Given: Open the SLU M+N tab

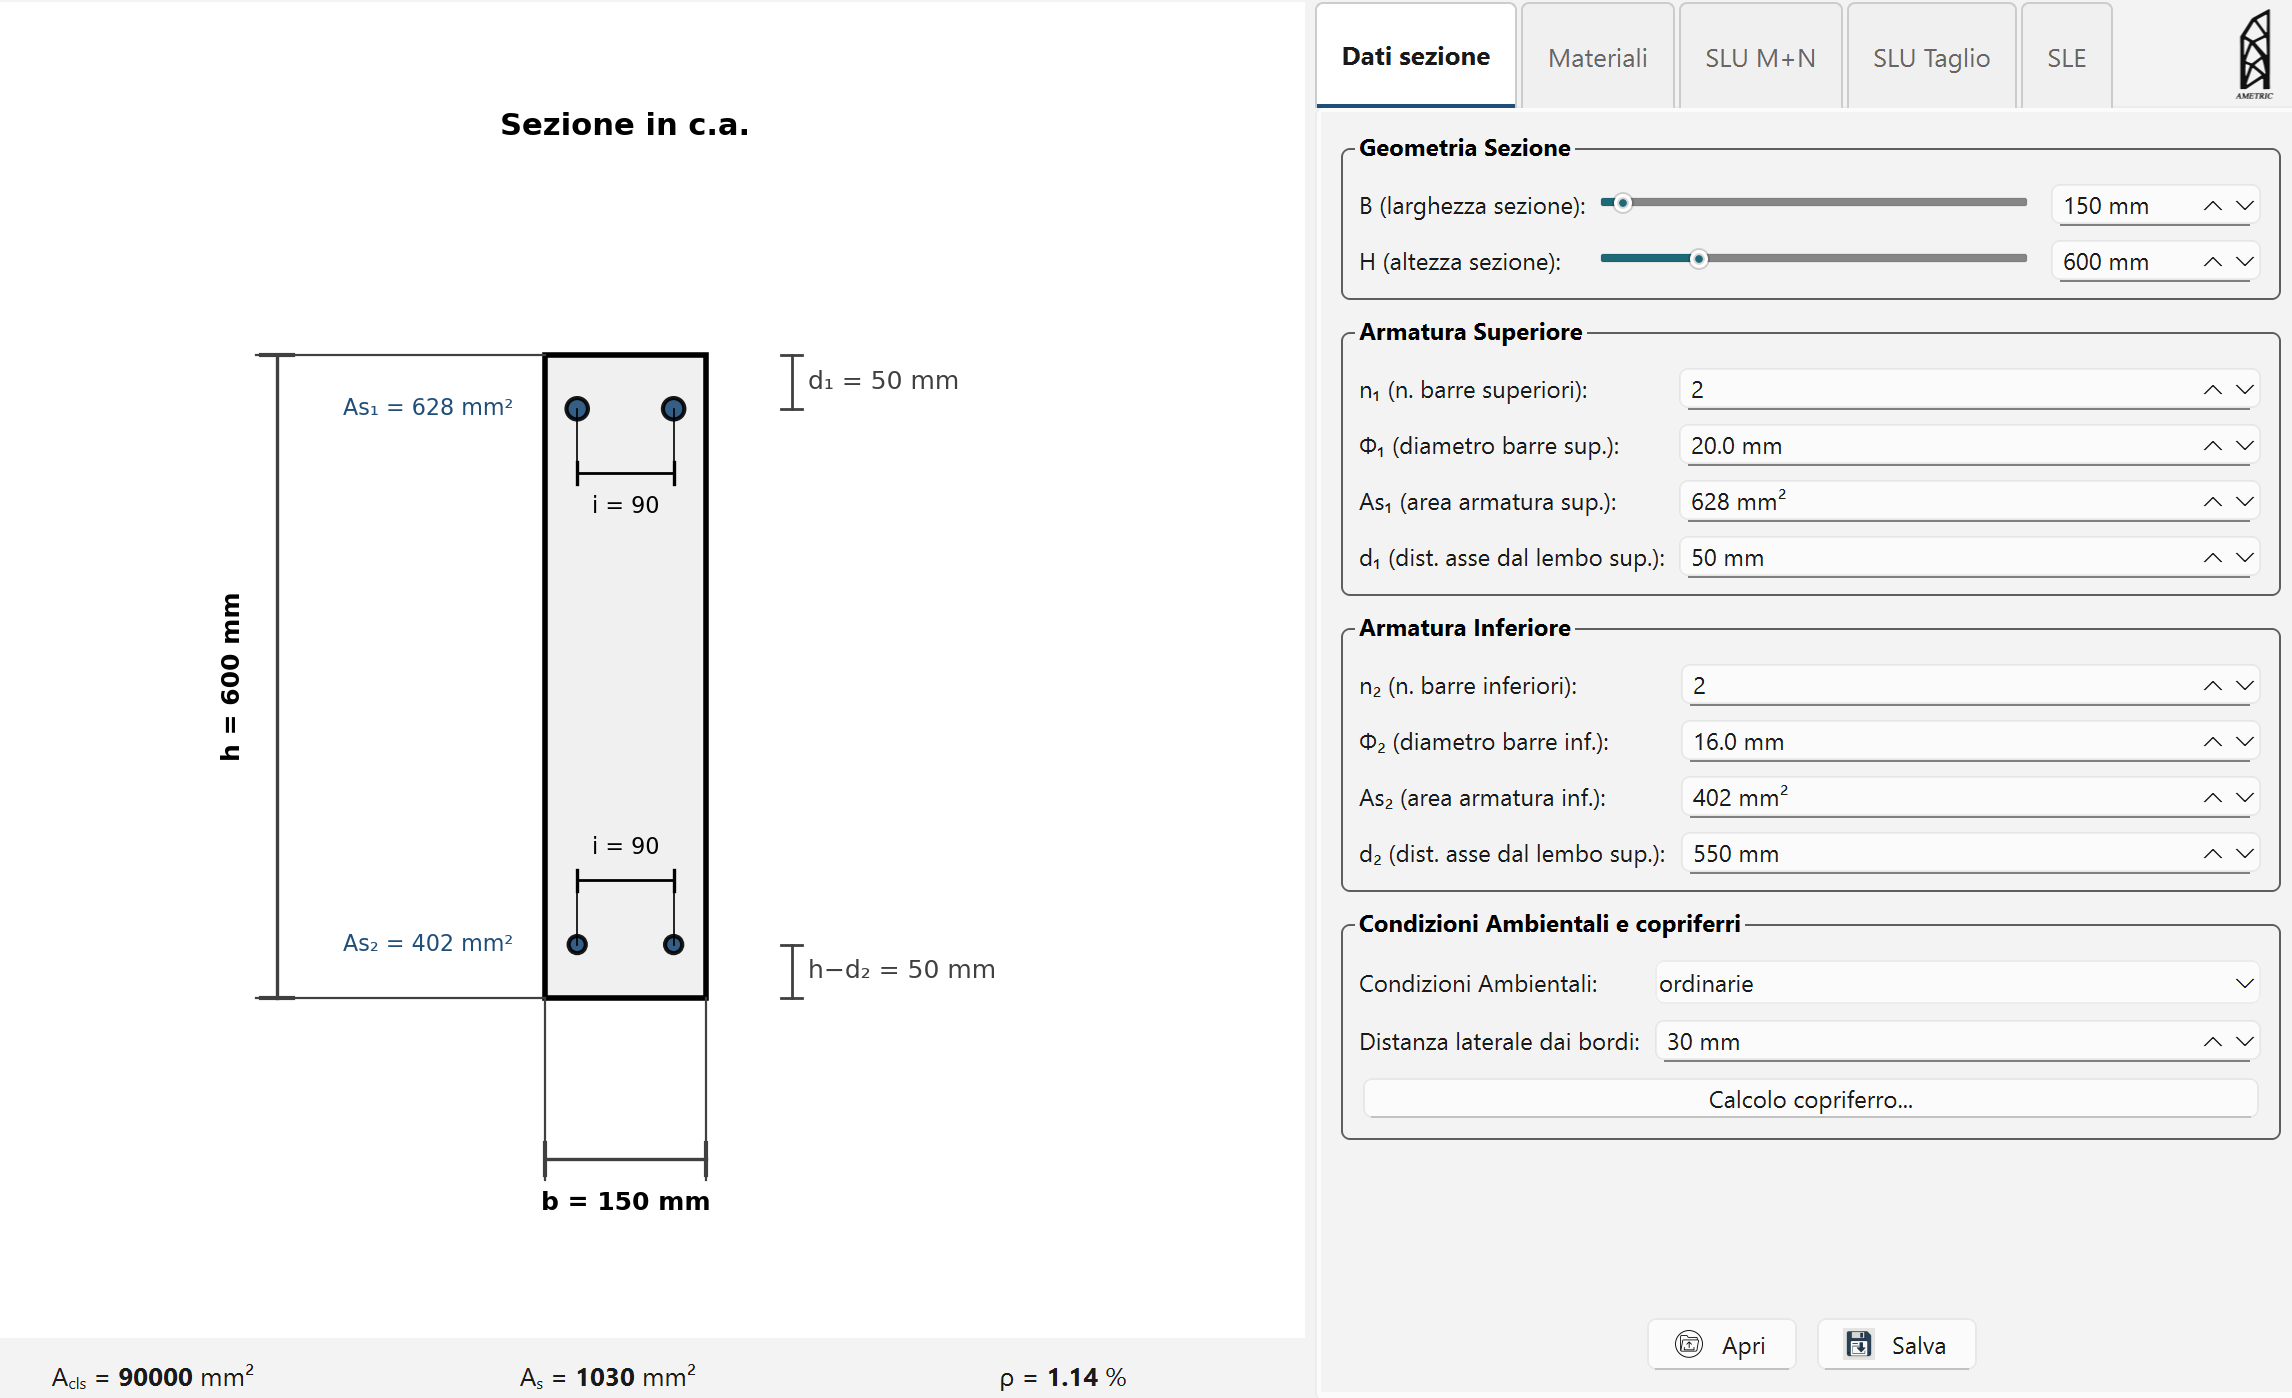Looking at the screenshot, I should tap(1760, 58).
